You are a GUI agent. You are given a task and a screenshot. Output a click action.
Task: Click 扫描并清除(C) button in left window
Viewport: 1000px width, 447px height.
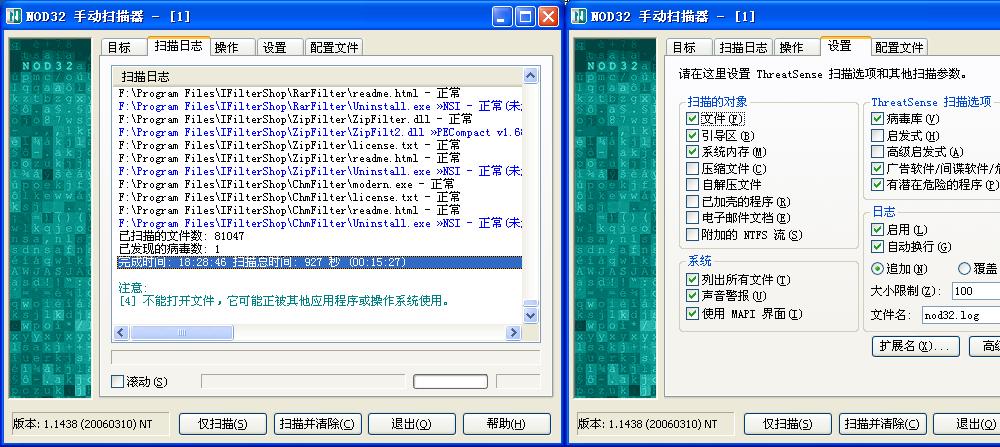(318, 424)
